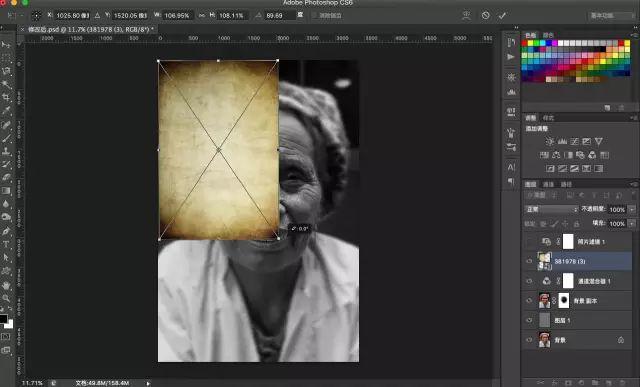Viewport: 640px width, 387px height.
Task: Open the Swatches panel flyout menu
Action: click(x=635, y=35)
